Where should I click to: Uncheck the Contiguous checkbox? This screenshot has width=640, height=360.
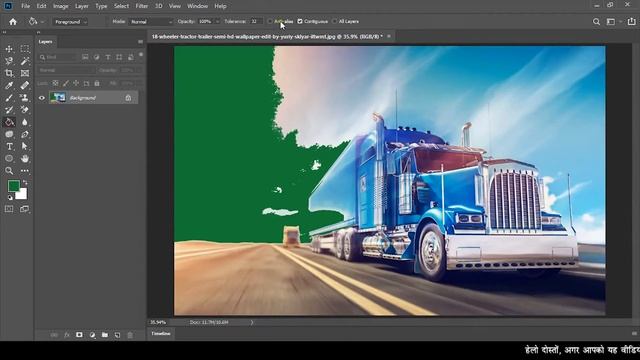[x=300, y=21]
